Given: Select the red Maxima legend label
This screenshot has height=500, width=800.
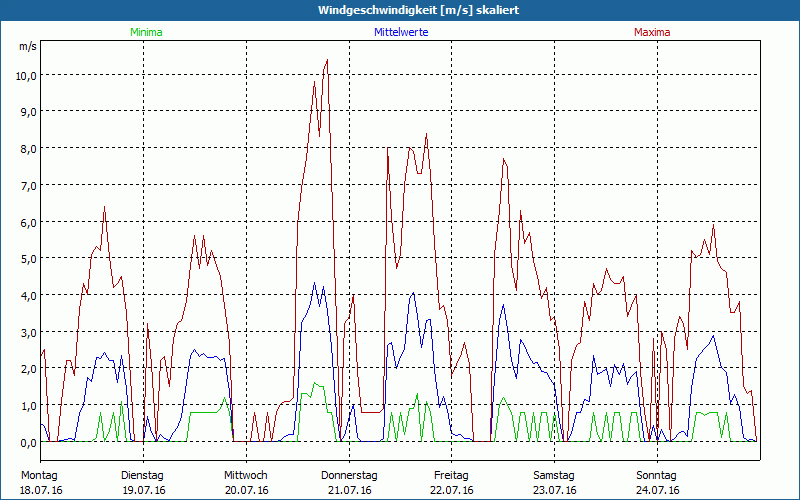Looking at the screenshot, I should point(652,32).
